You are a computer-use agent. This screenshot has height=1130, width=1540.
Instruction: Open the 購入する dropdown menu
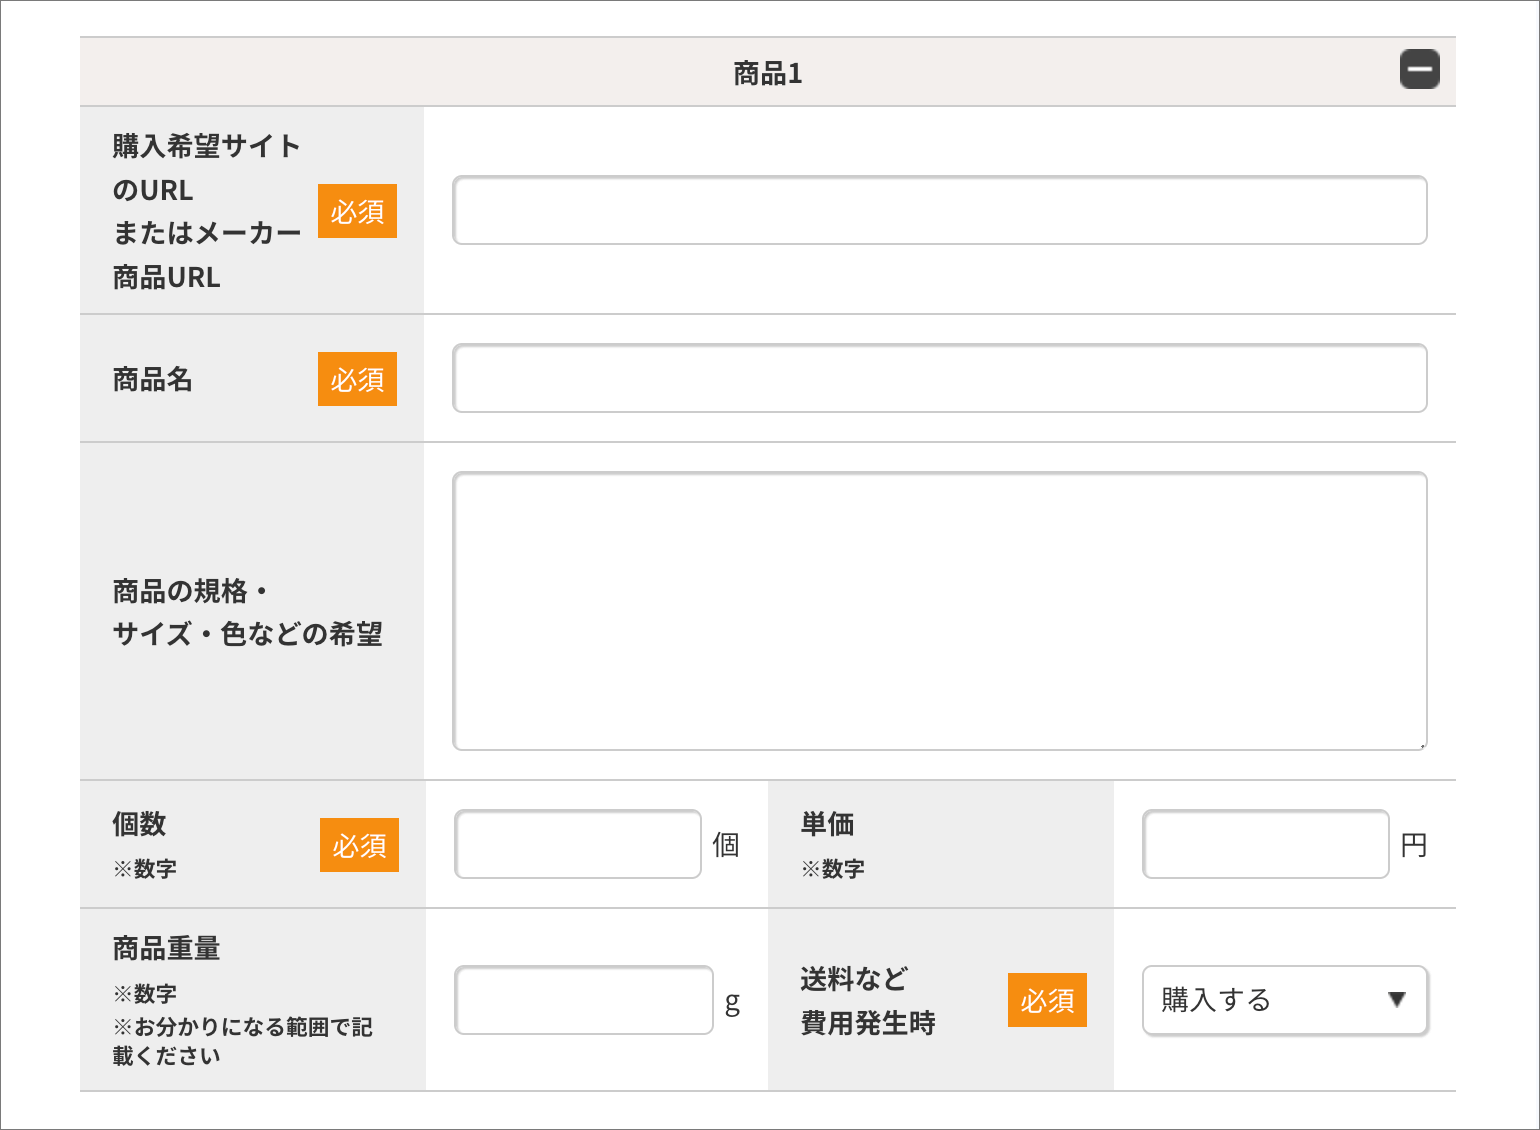1284,1000
